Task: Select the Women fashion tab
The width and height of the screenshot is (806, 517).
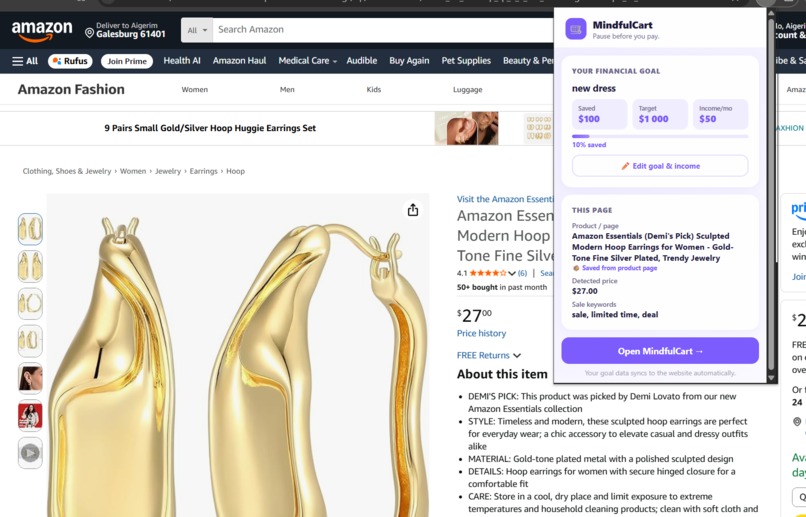Action: click(194, 89)
